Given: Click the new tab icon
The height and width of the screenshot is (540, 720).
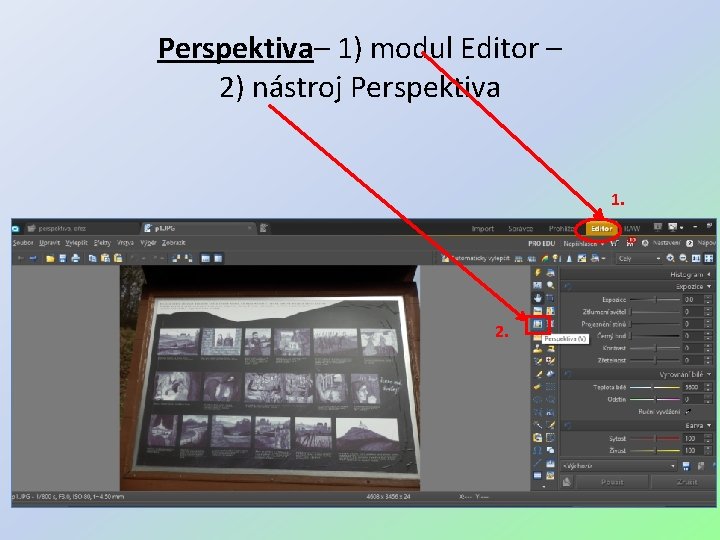Looking at the screenshot, I should click(x=264, y=228).
